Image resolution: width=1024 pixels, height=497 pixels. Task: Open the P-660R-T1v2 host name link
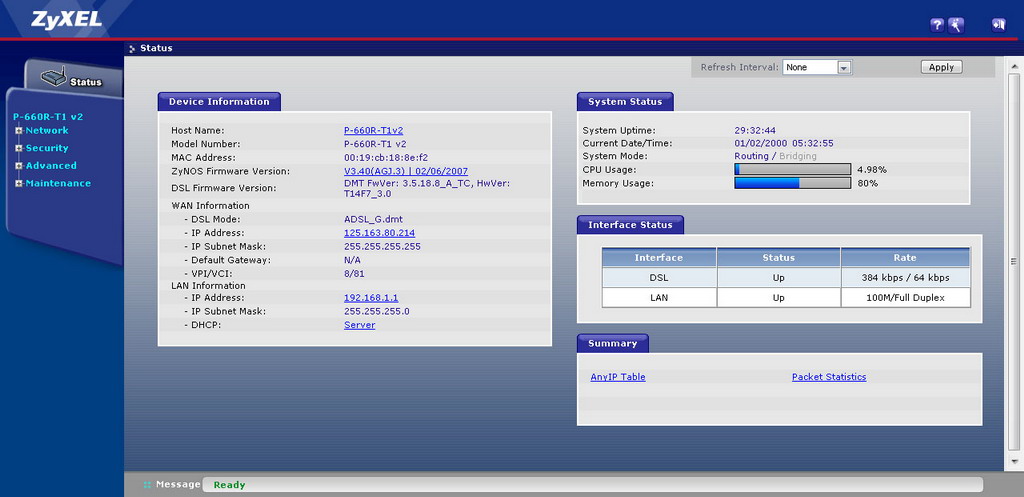373,130
